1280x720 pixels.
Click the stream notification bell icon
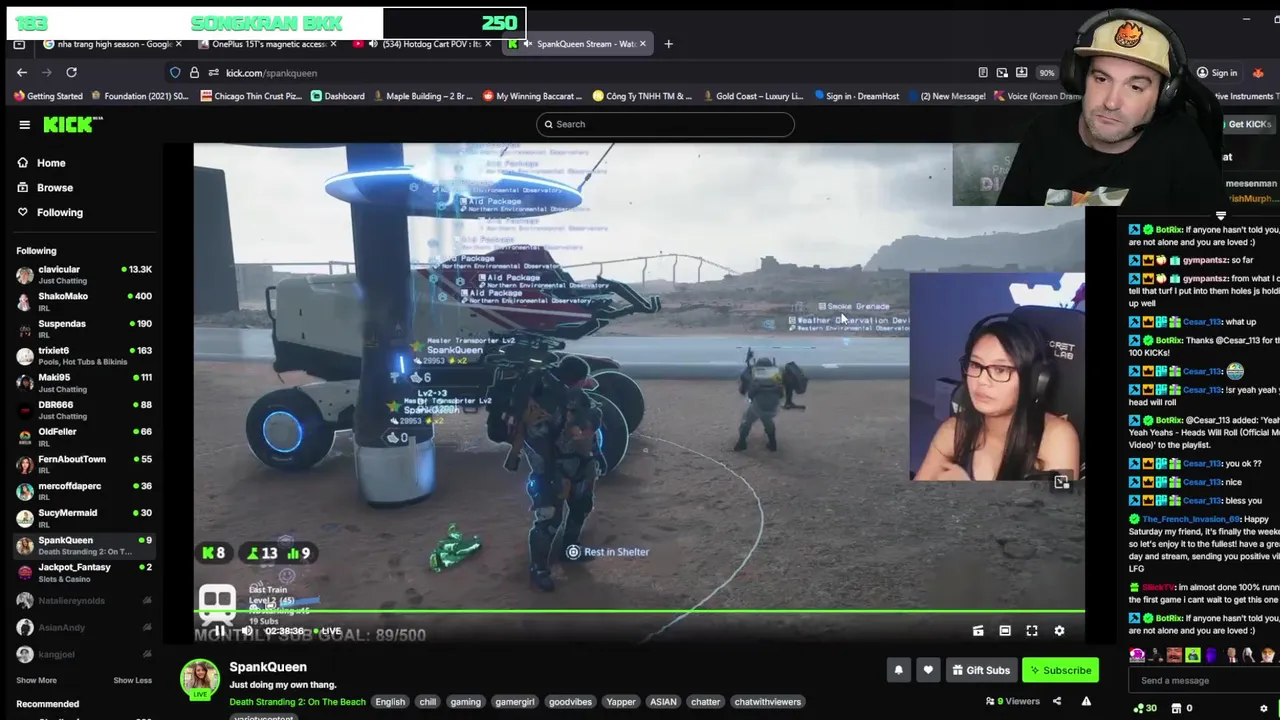(898, 670)
